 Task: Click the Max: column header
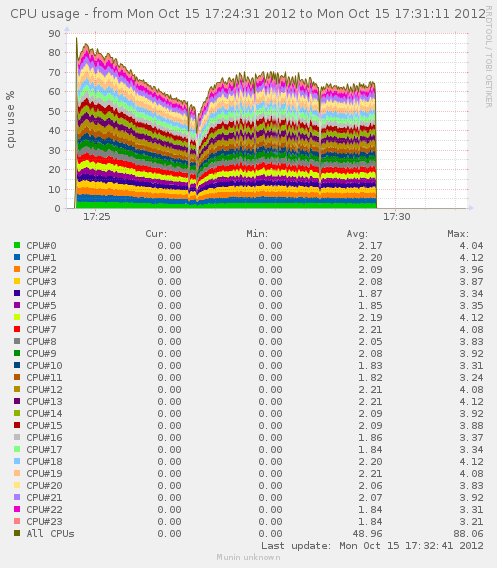pos(458,234)
